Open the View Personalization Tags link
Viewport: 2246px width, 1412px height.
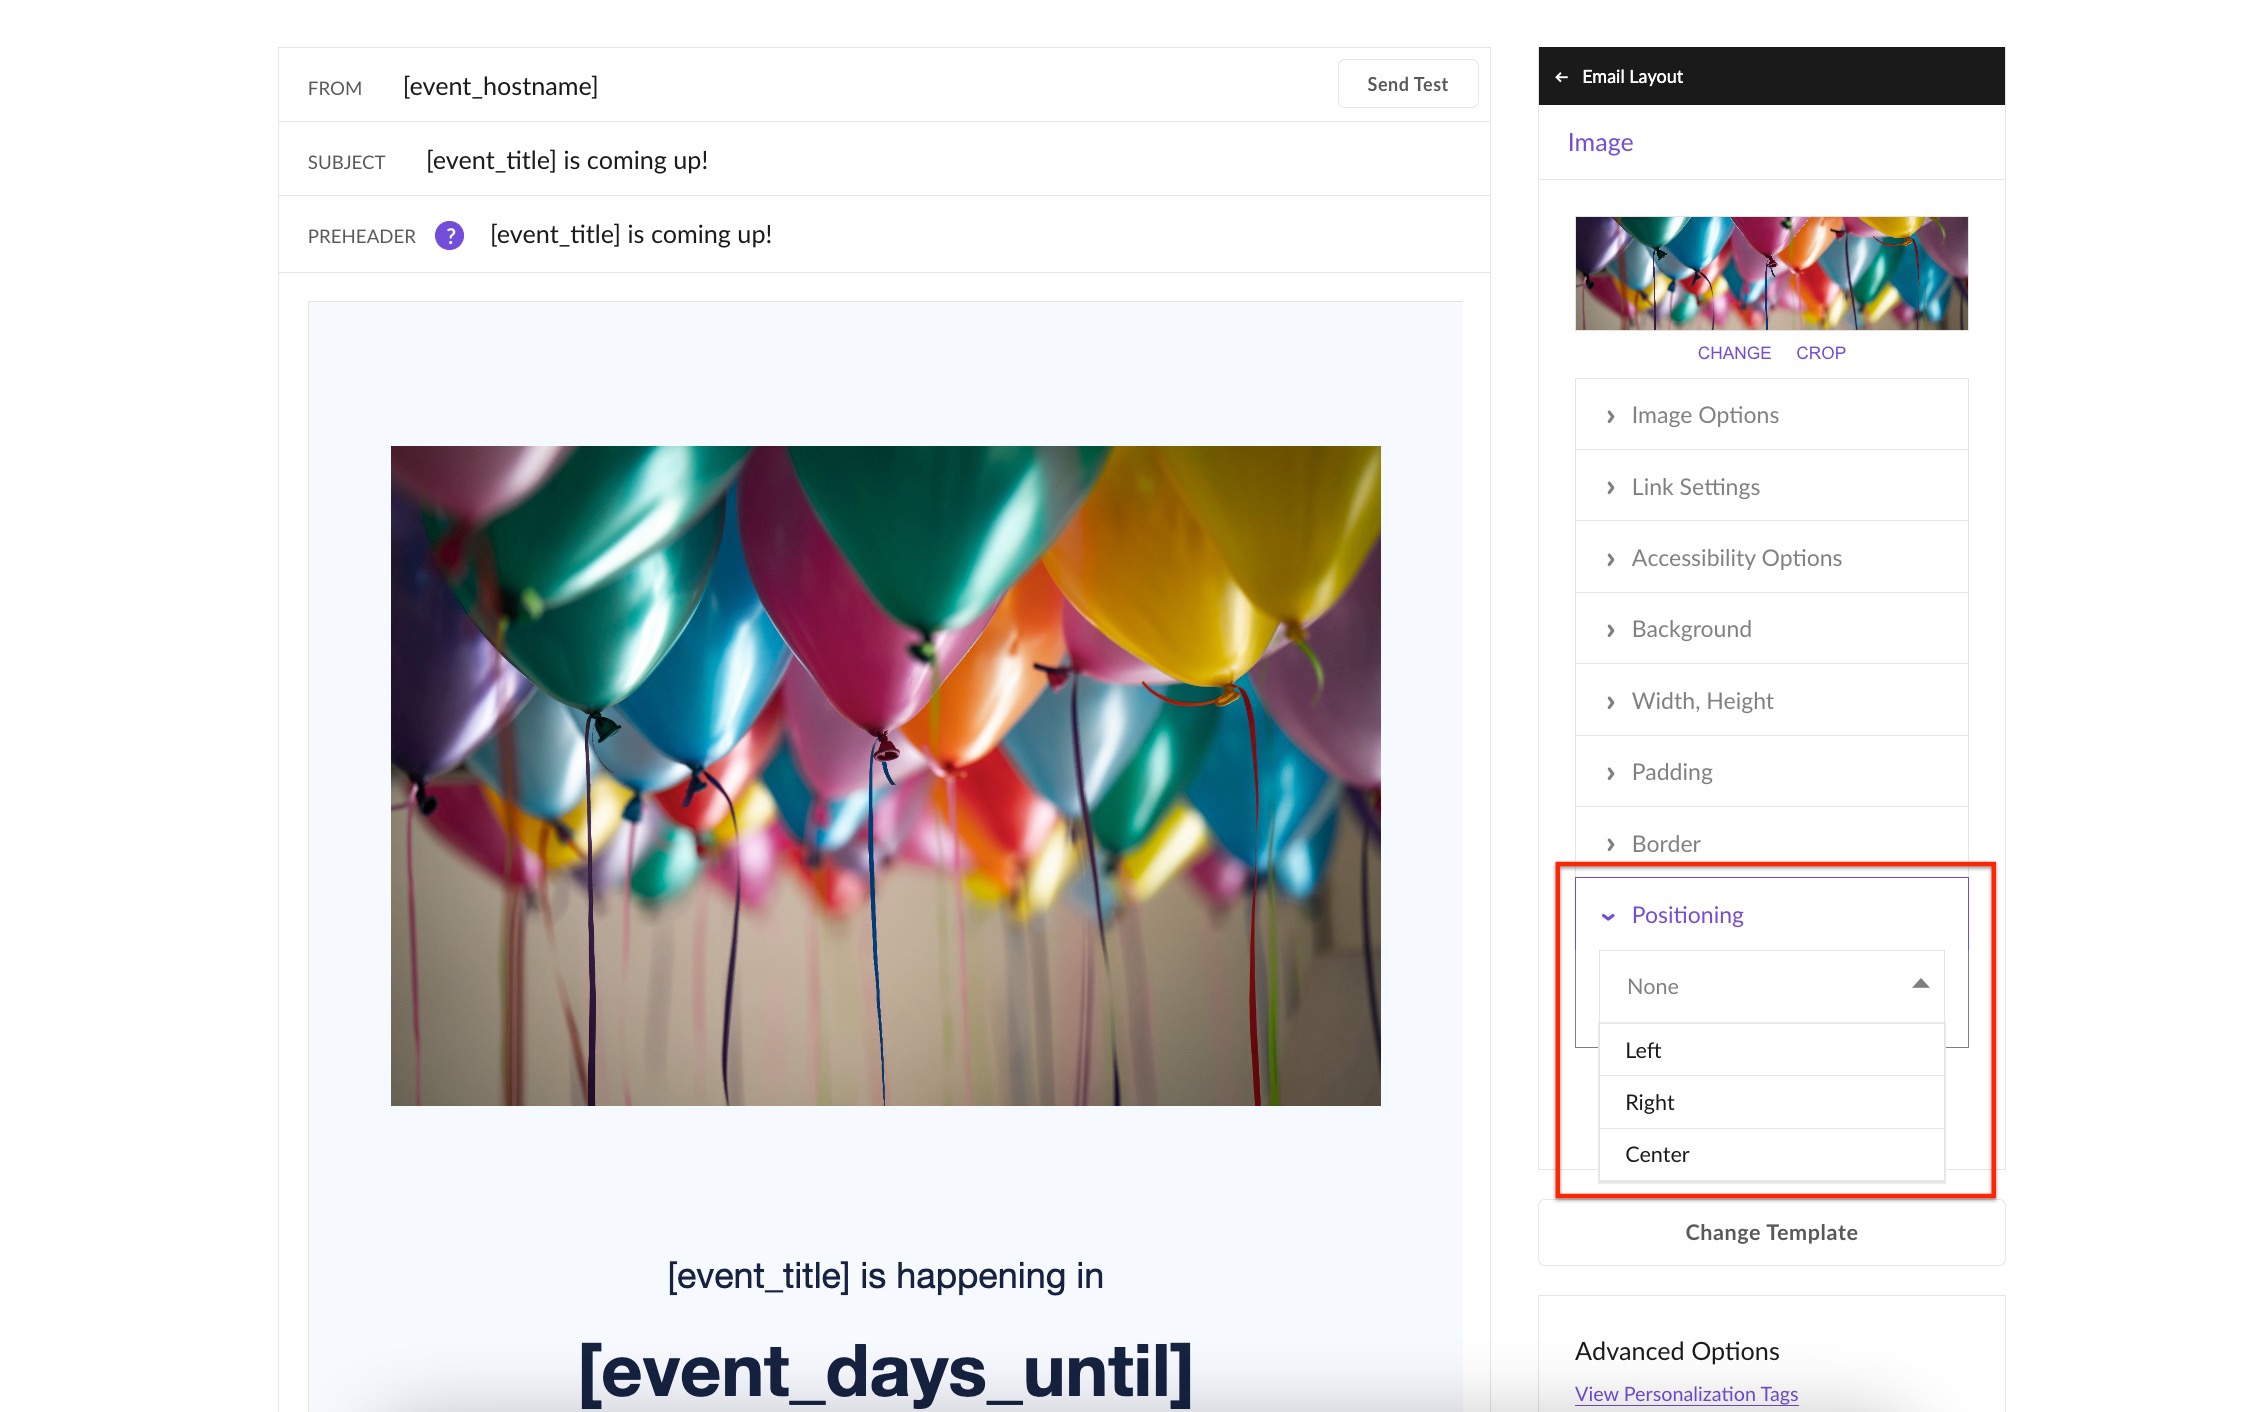point(1686,1394)
